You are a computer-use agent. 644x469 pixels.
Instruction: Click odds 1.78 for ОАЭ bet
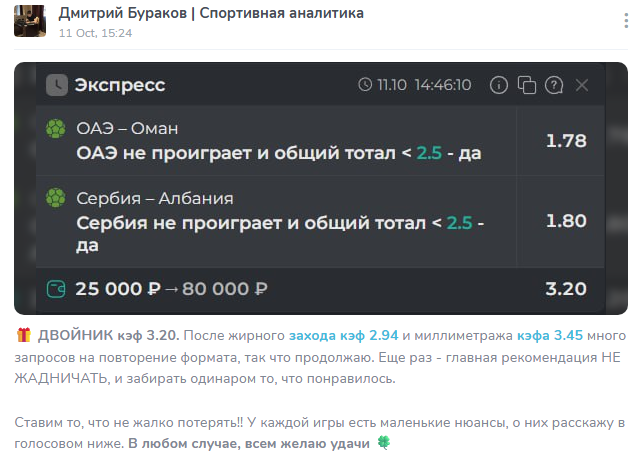566,141
